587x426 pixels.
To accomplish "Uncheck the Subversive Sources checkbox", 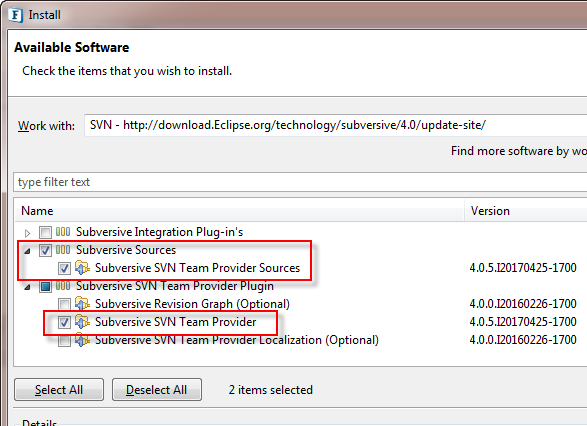I will 45,250.
